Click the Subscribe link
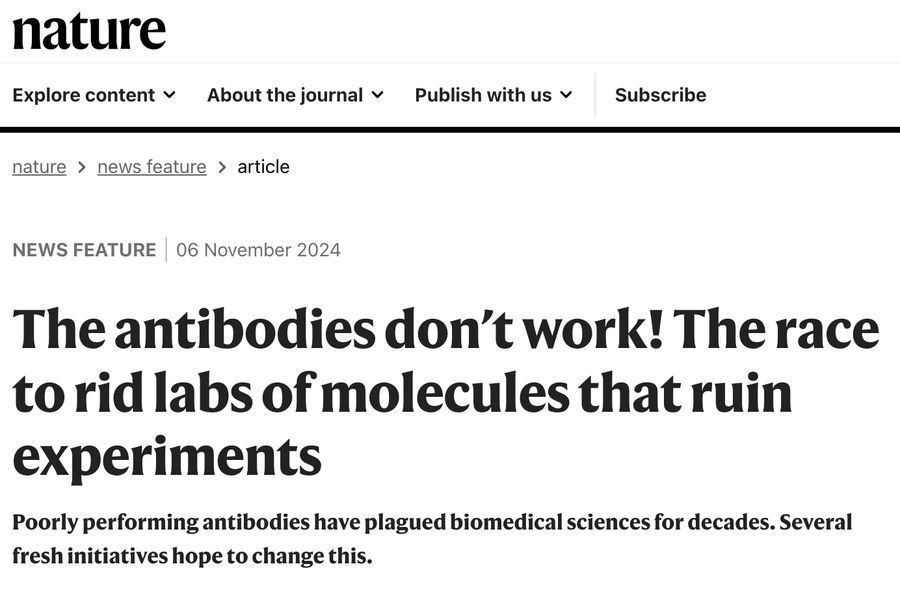Image resolution: width=900 pixels, height=605 pixels. coord(660,95)
